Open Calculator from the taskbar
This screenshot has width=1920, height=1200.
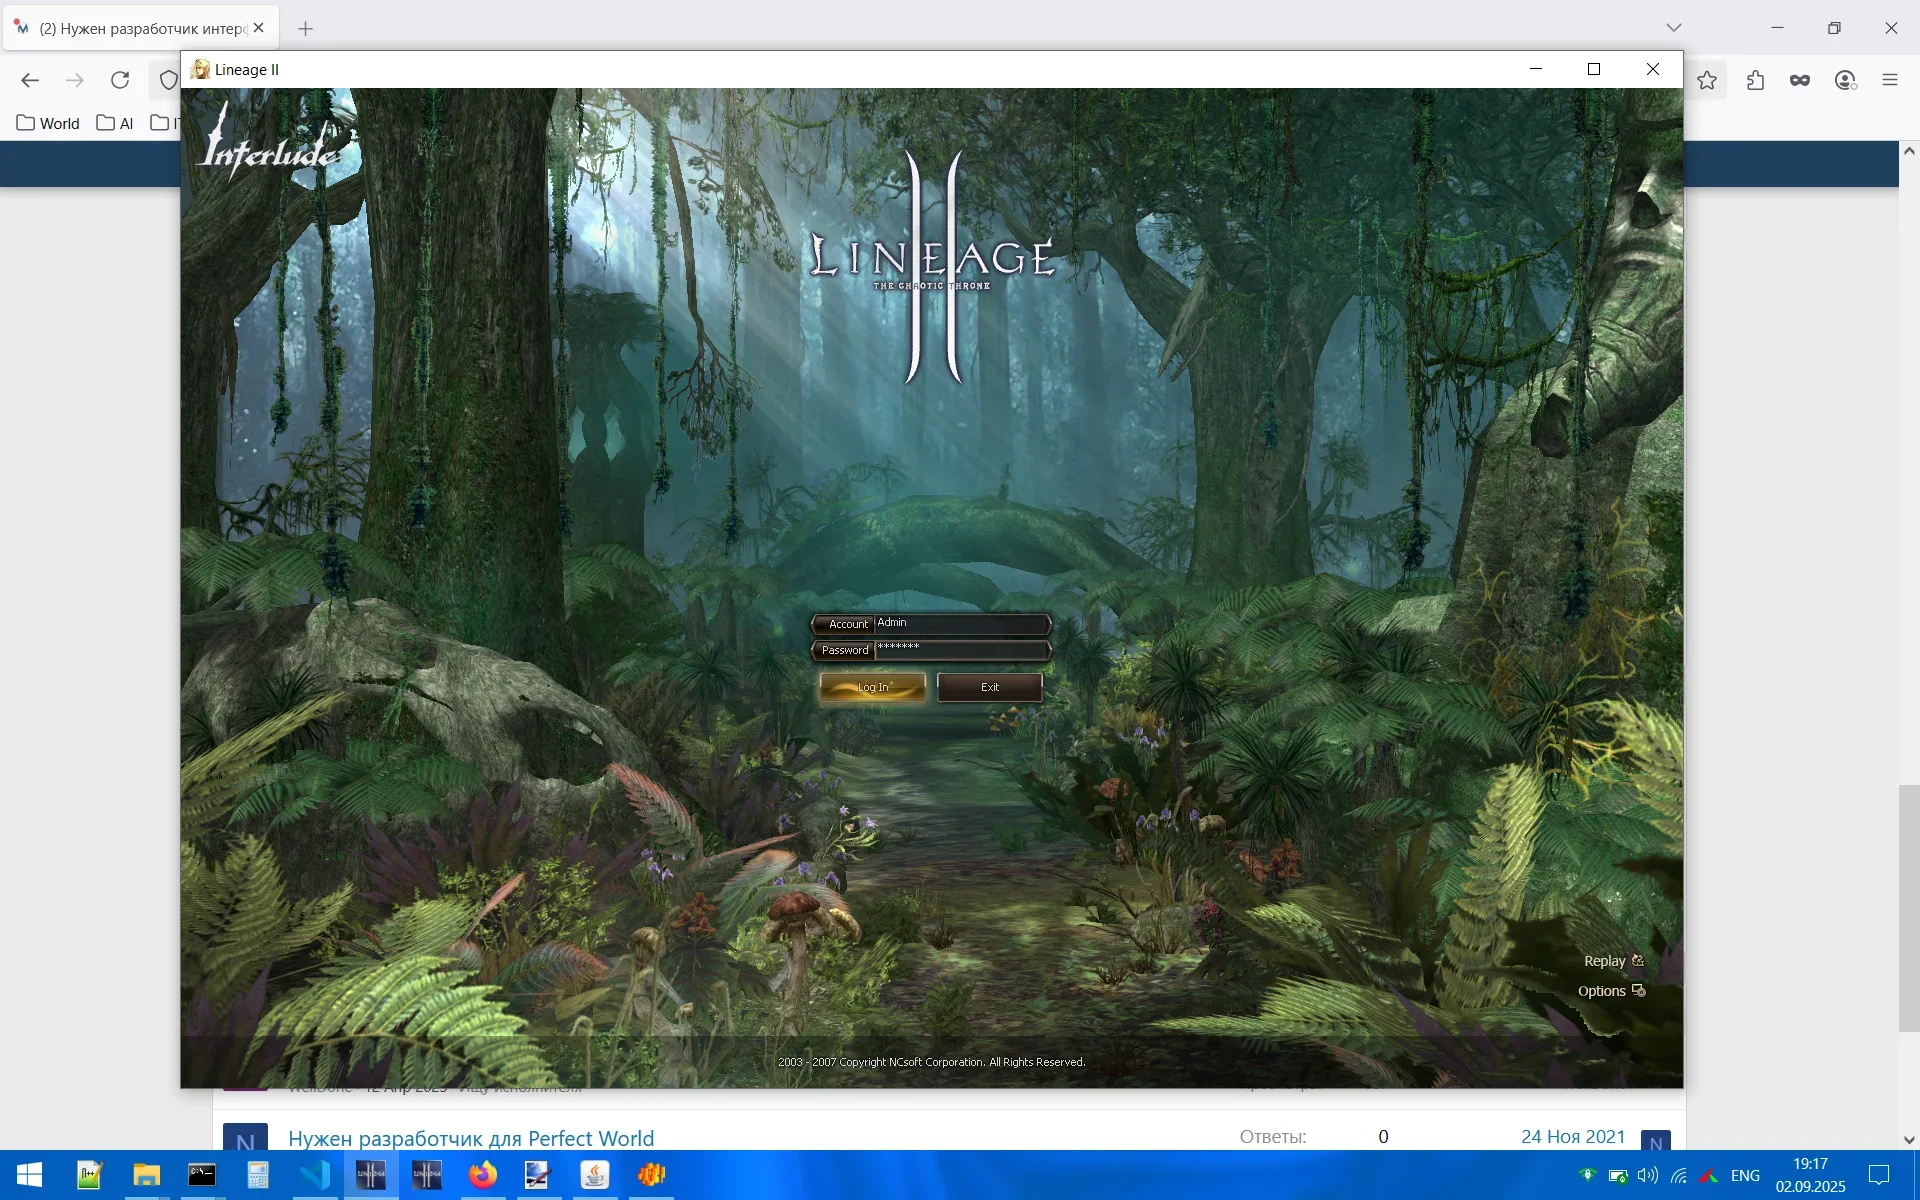(x=258, y=1175)
